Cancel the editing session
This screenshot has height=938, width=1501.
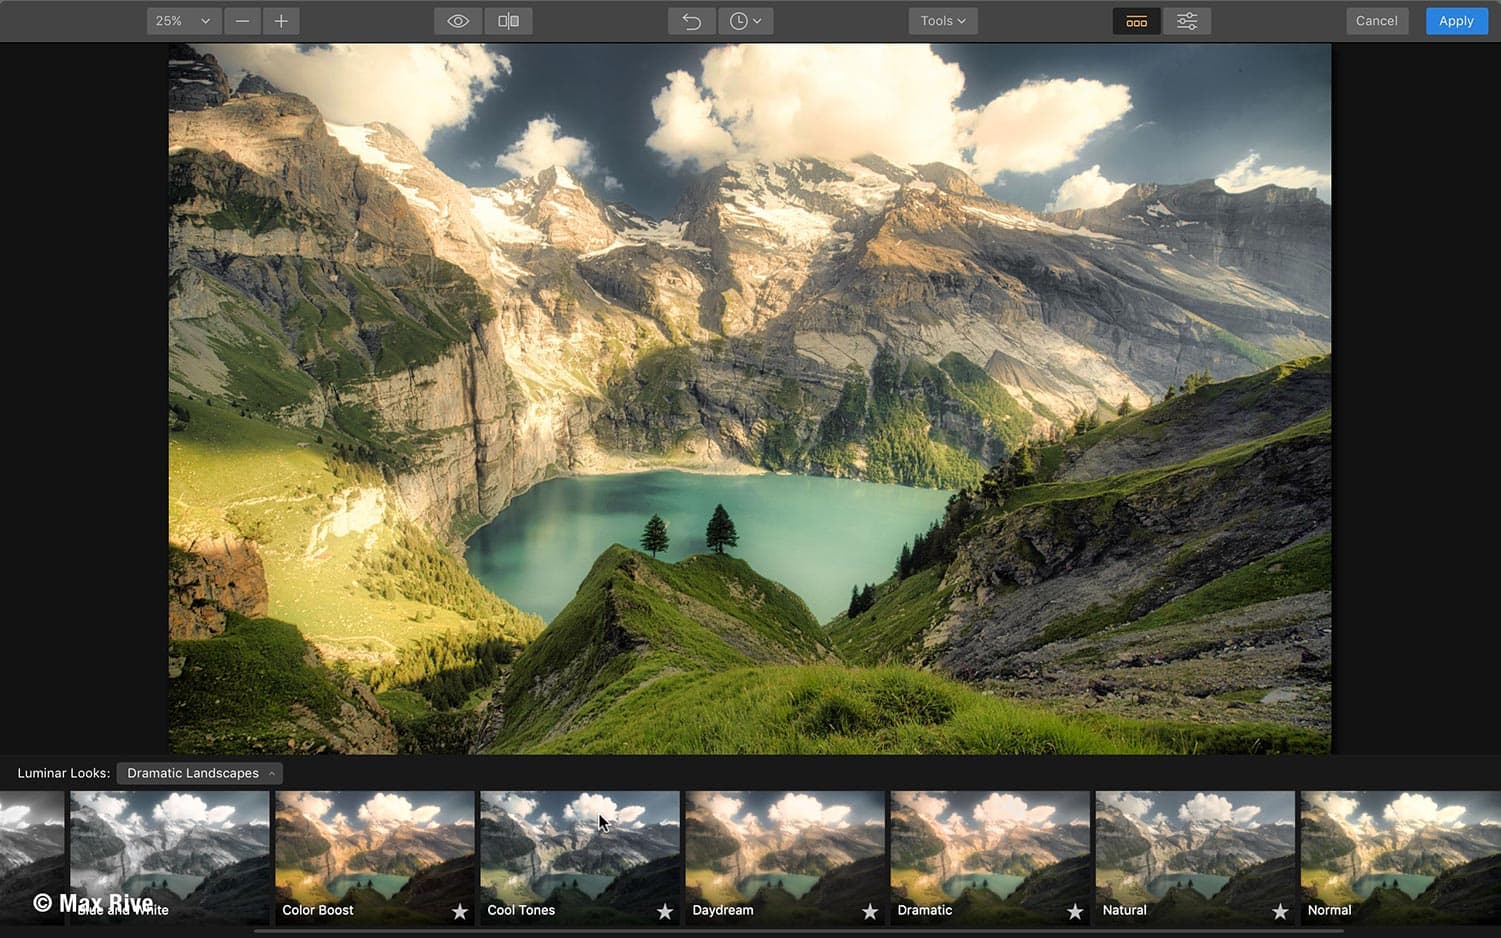[1376, 20]
